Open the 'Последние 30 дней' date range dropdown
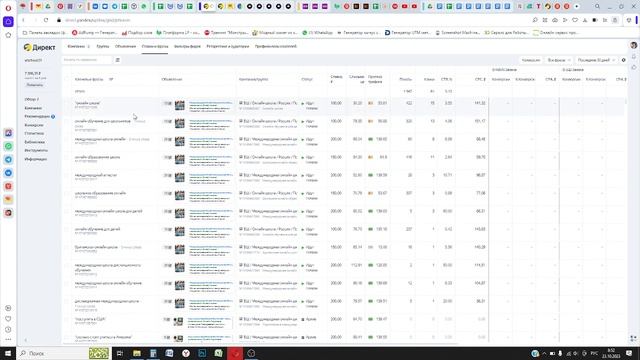This screenshot has height=360, width=640. pyautogui.click(x=596, y=60)
